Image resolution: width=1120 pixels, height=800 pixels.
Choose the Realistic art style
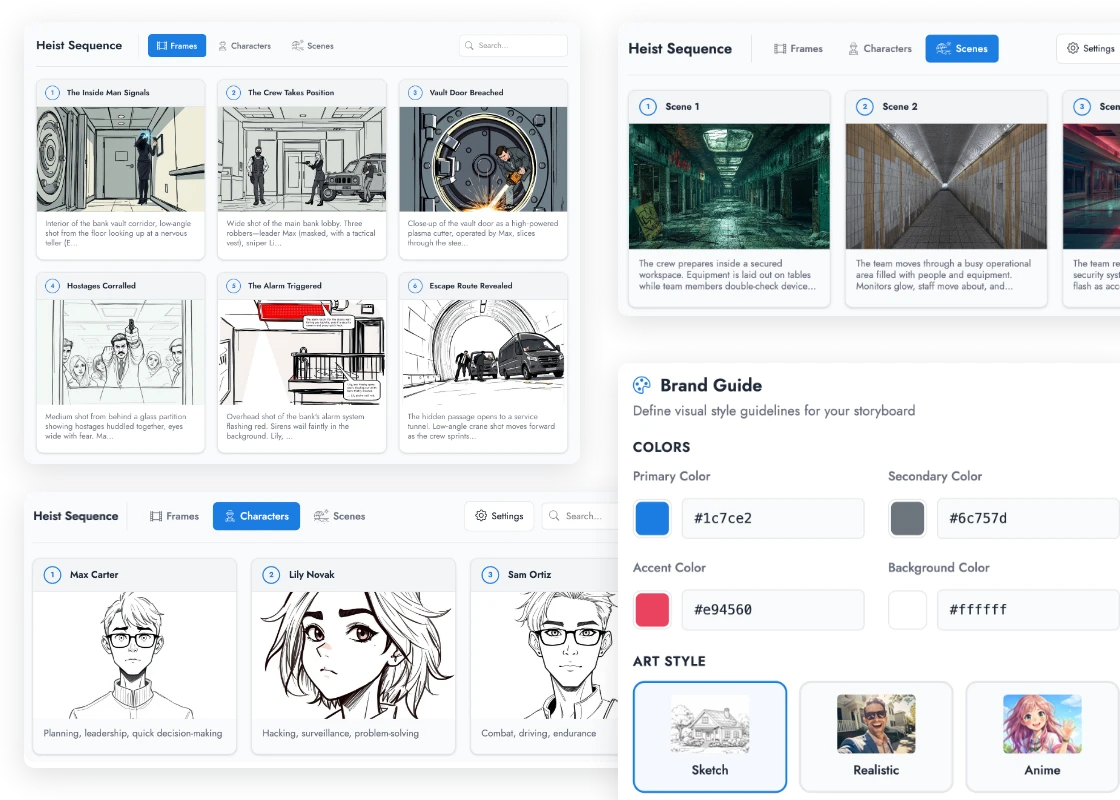click(x=876, y=736)
